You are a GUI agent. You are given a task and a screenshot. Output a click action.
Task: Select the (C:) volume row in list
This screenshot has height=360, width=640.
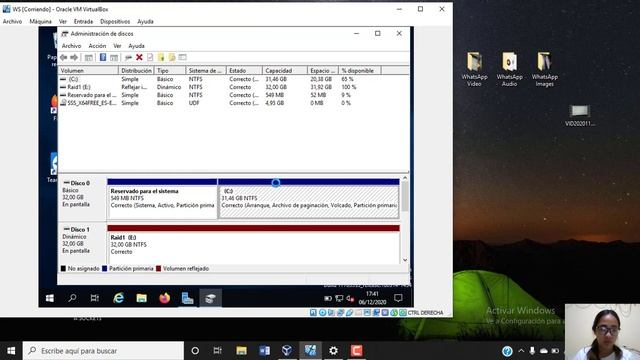coord(233,79)
